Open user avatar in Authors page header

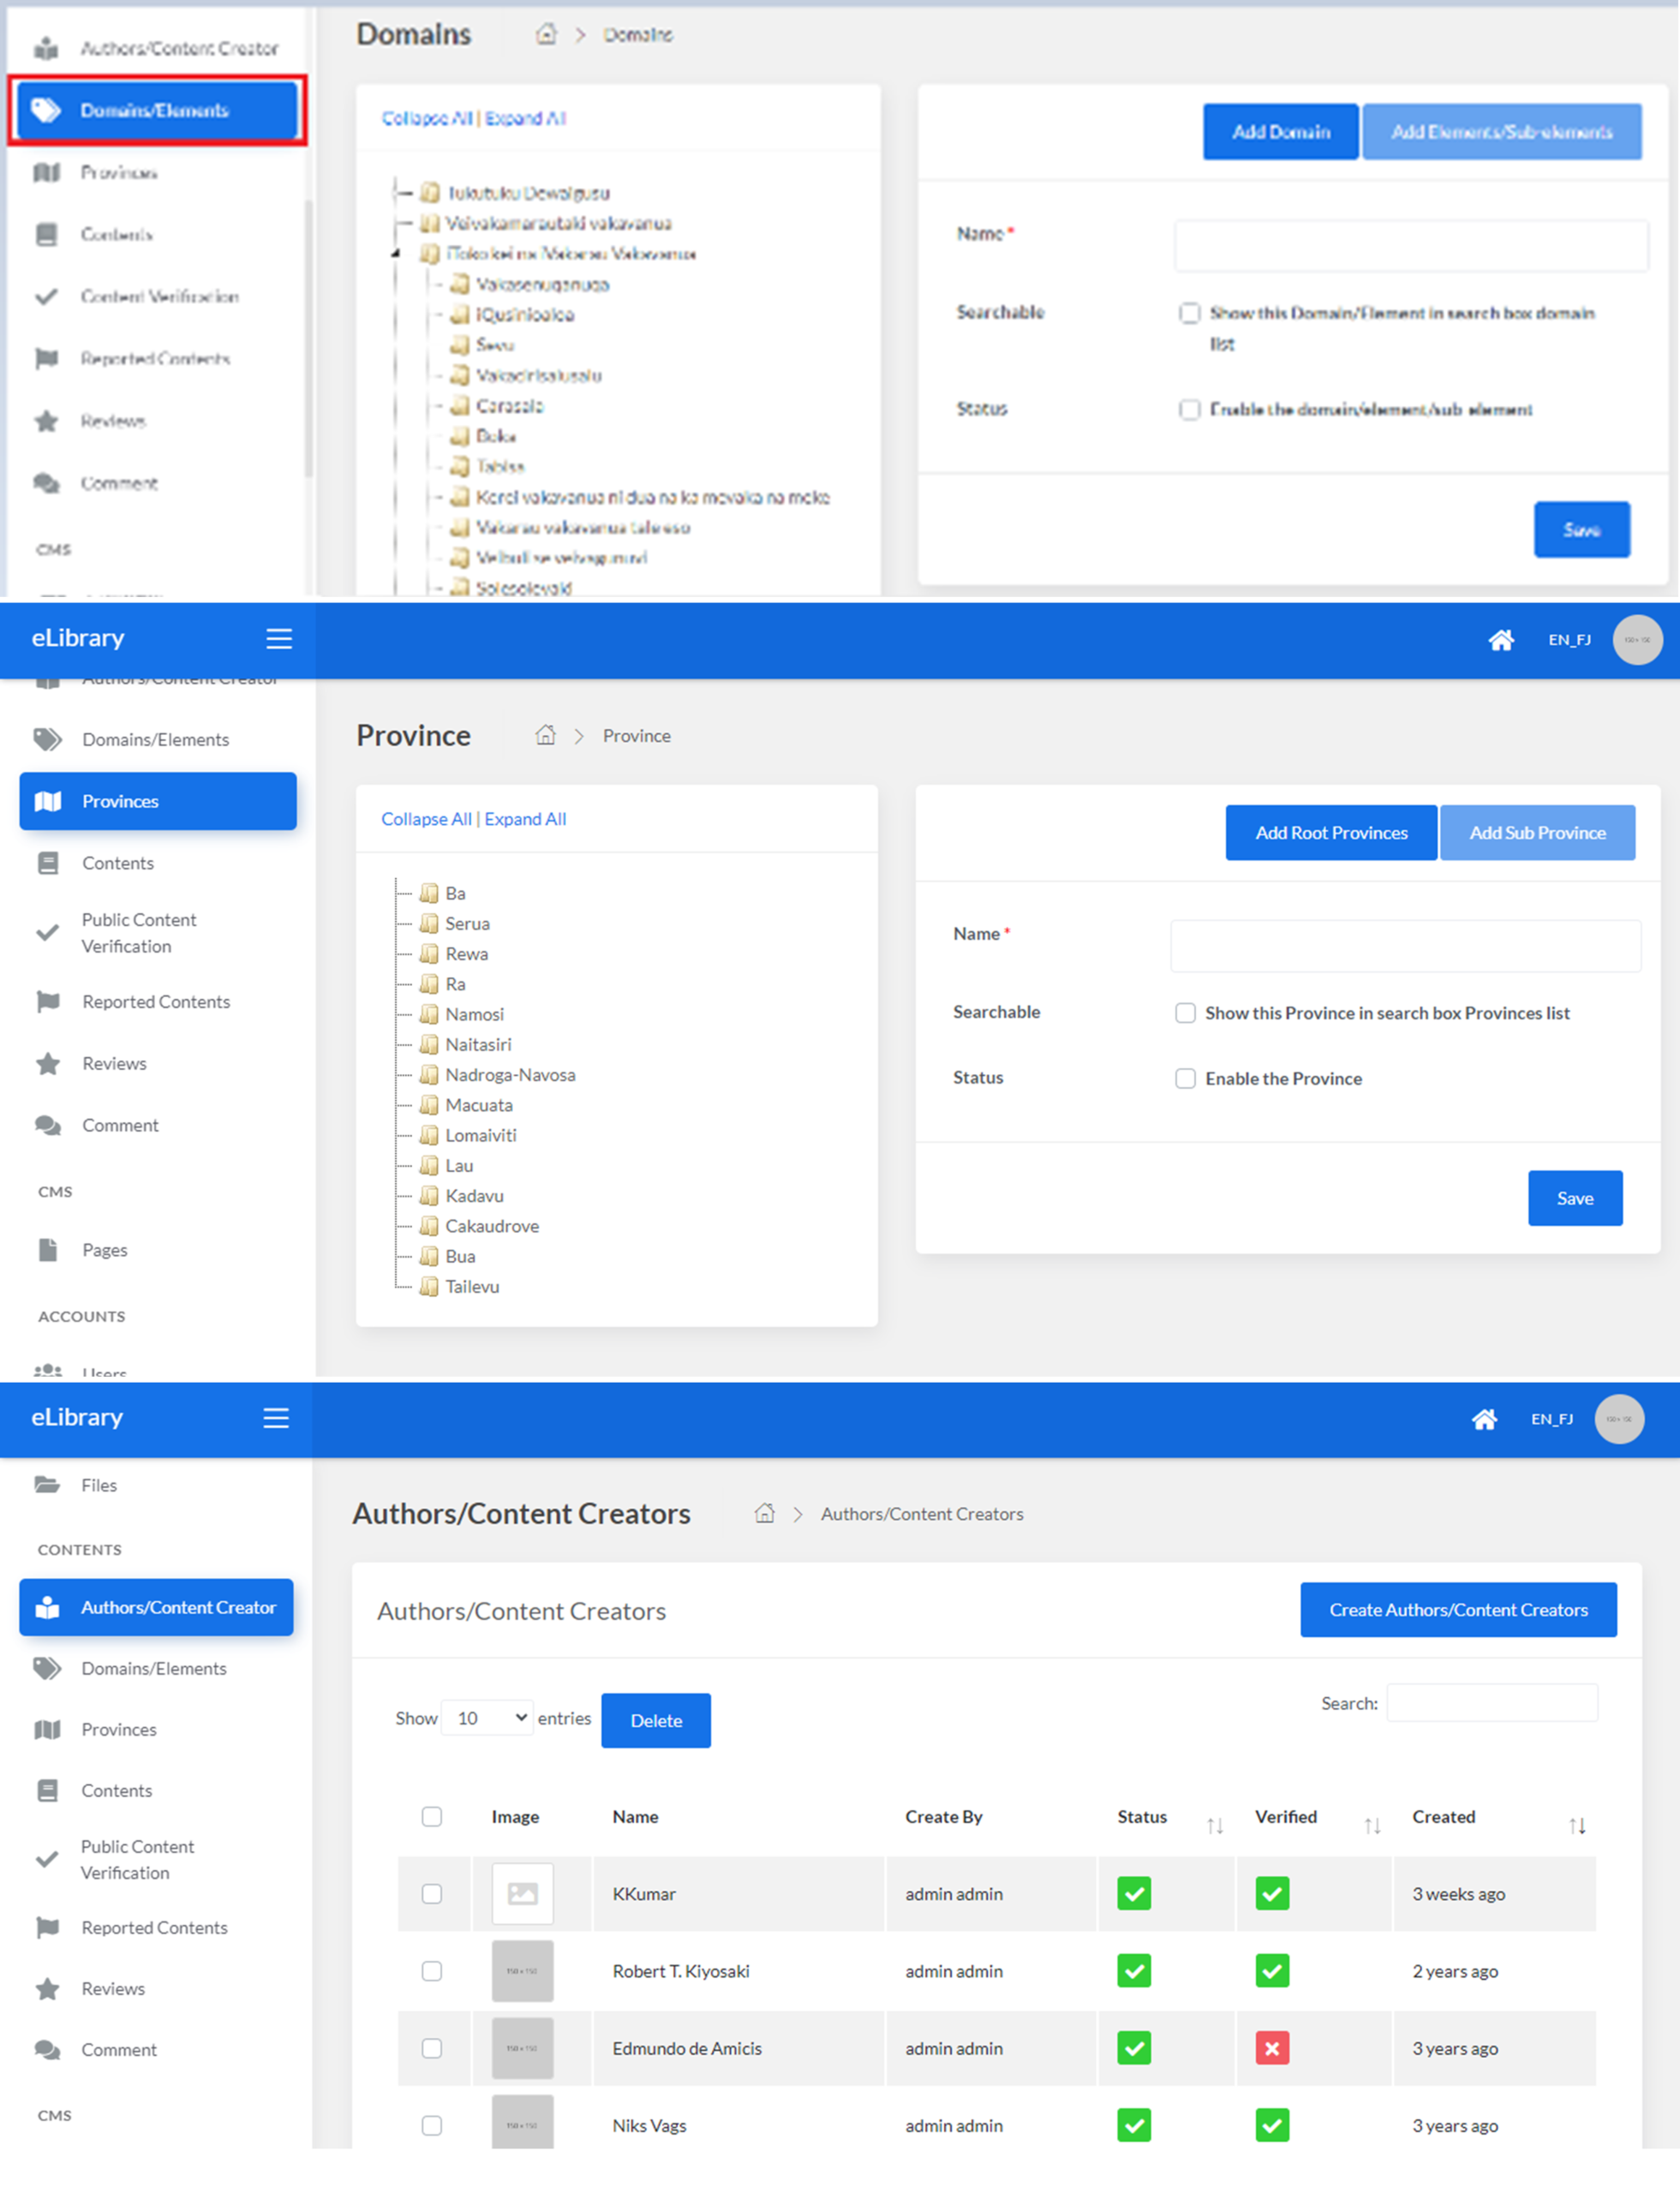click(1619, 1419)
